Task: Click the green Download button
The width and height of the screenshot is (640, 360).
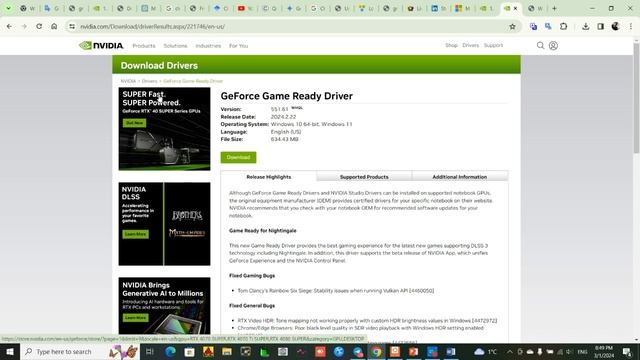Action: pyautogui.click(x=238, y=157)
